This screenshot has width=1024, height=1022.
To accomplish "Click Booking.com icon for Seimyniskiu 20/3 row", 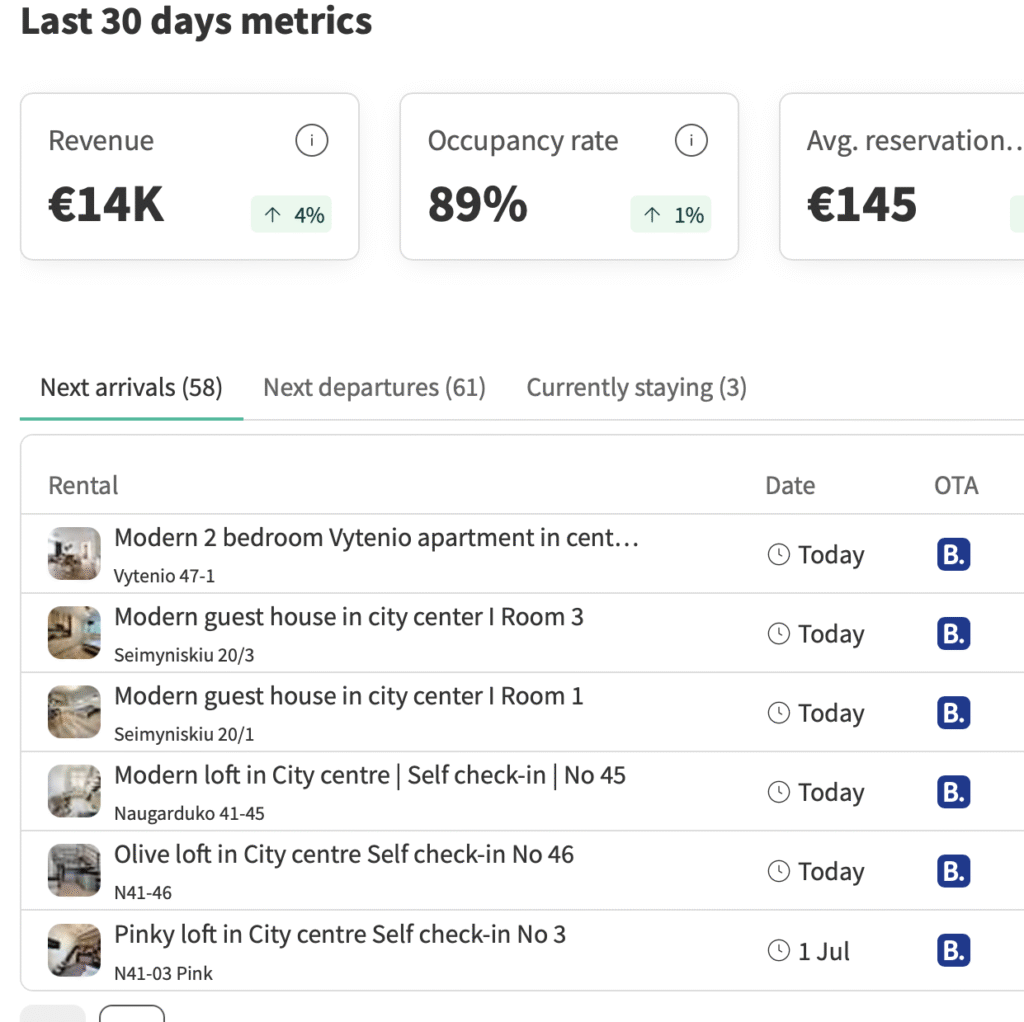I will pyautogui.click(x=953, y=633).
